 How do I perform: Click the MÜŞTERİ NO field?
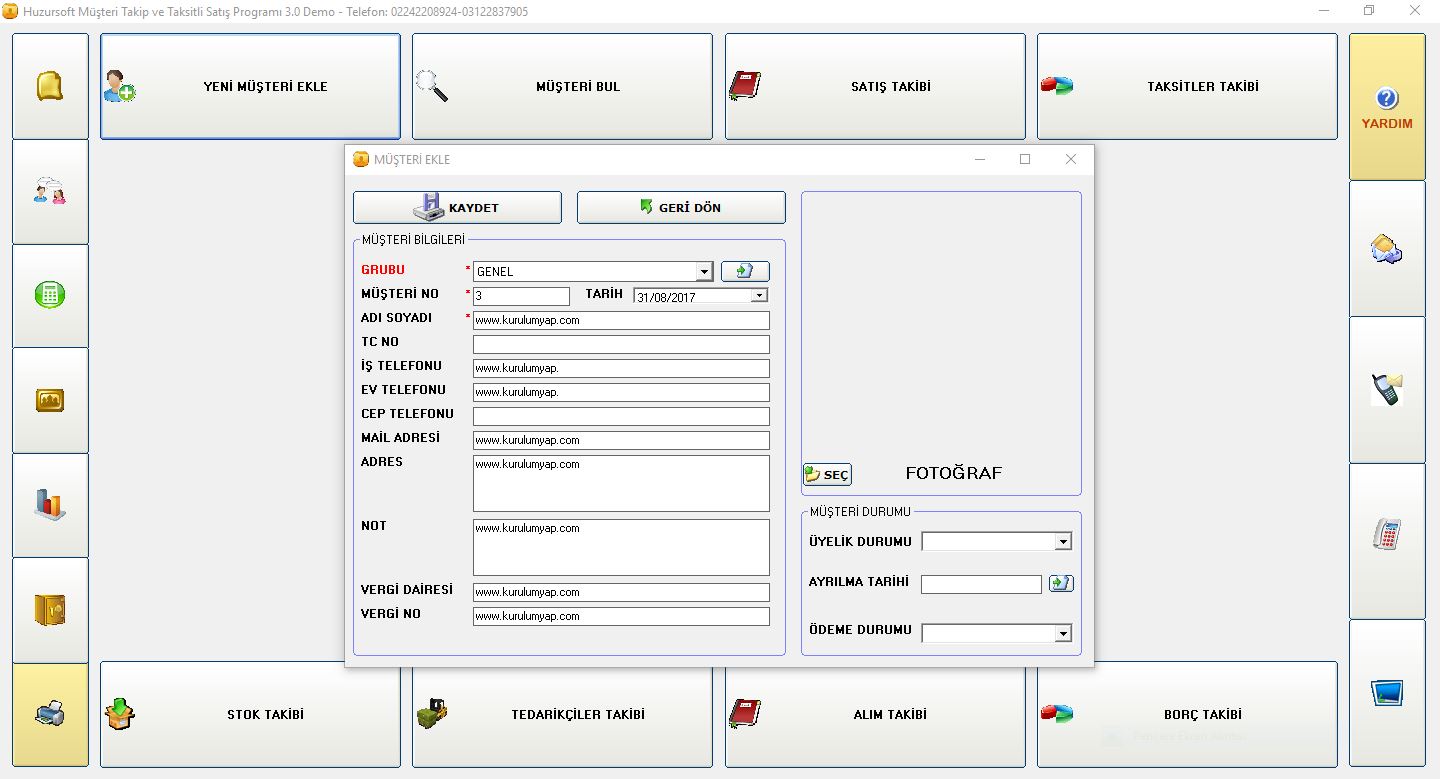click(521, 296)
